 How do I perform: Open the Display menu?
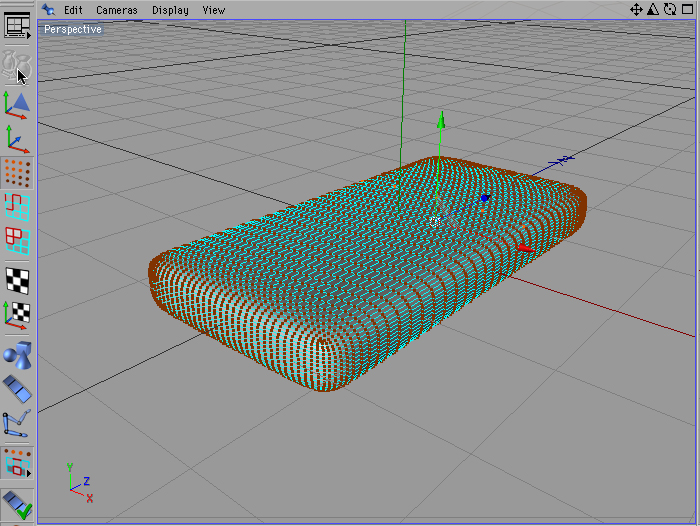(170, 10)
